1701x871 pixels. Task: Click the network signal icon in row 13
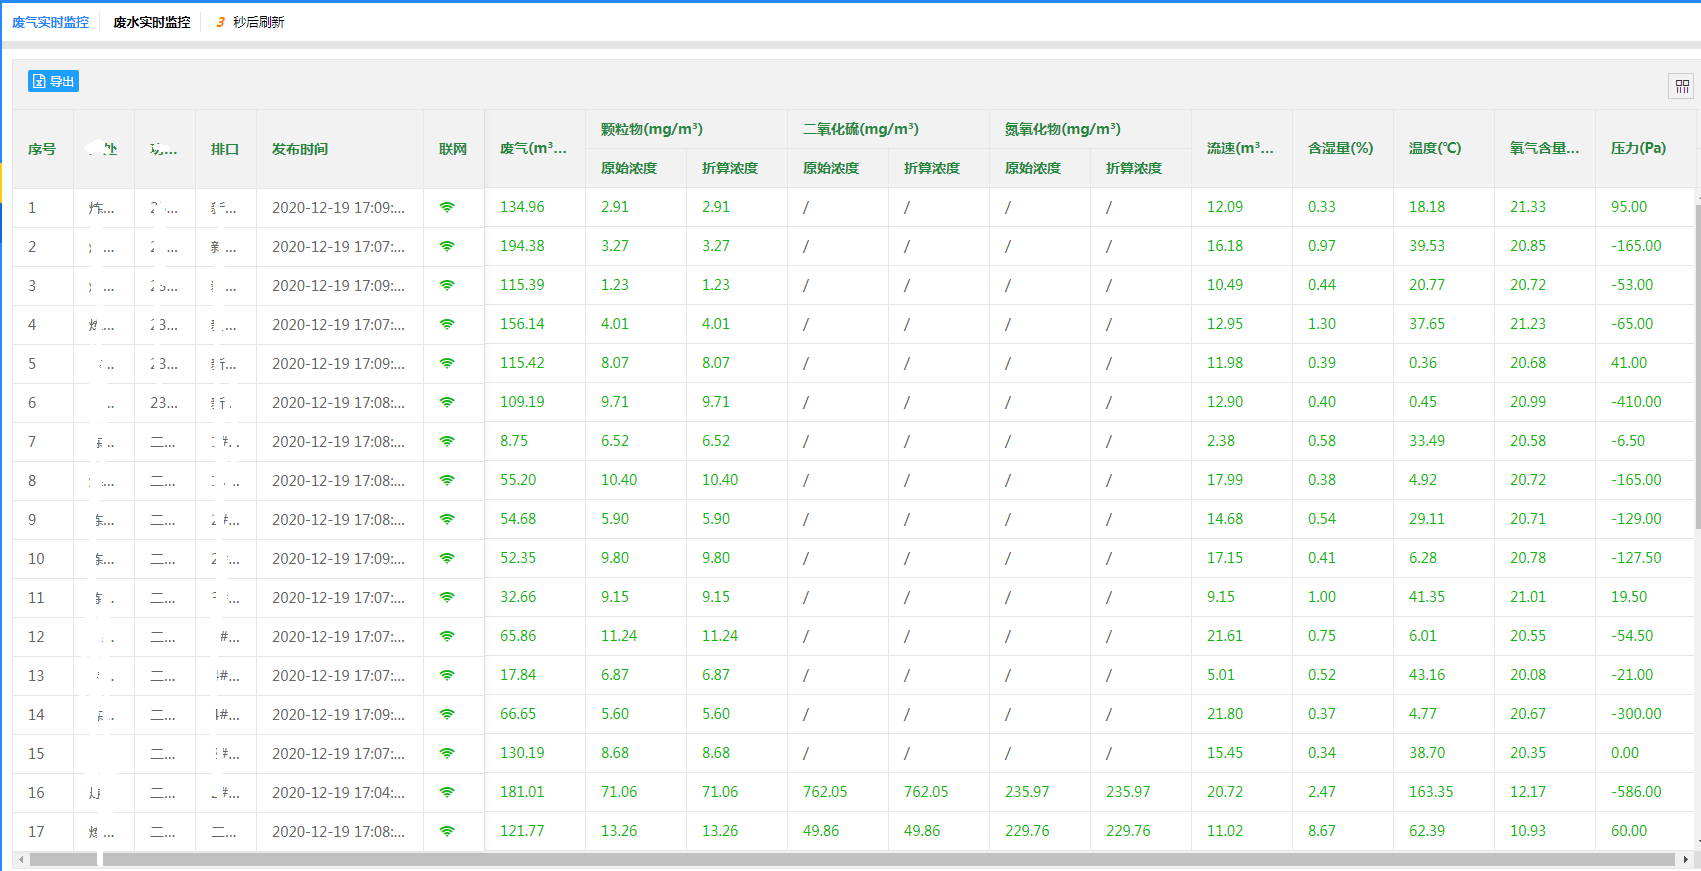pyautogui.click(x=447, y=675)
